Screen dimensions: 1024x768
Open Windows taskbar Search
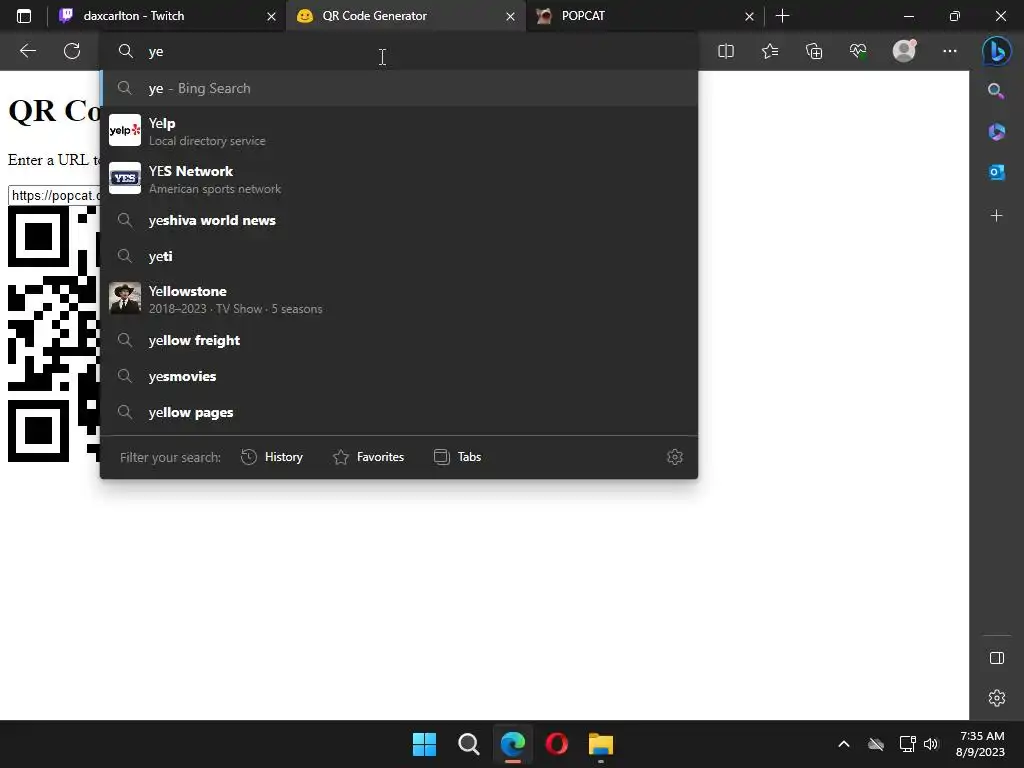click(468, 744)
